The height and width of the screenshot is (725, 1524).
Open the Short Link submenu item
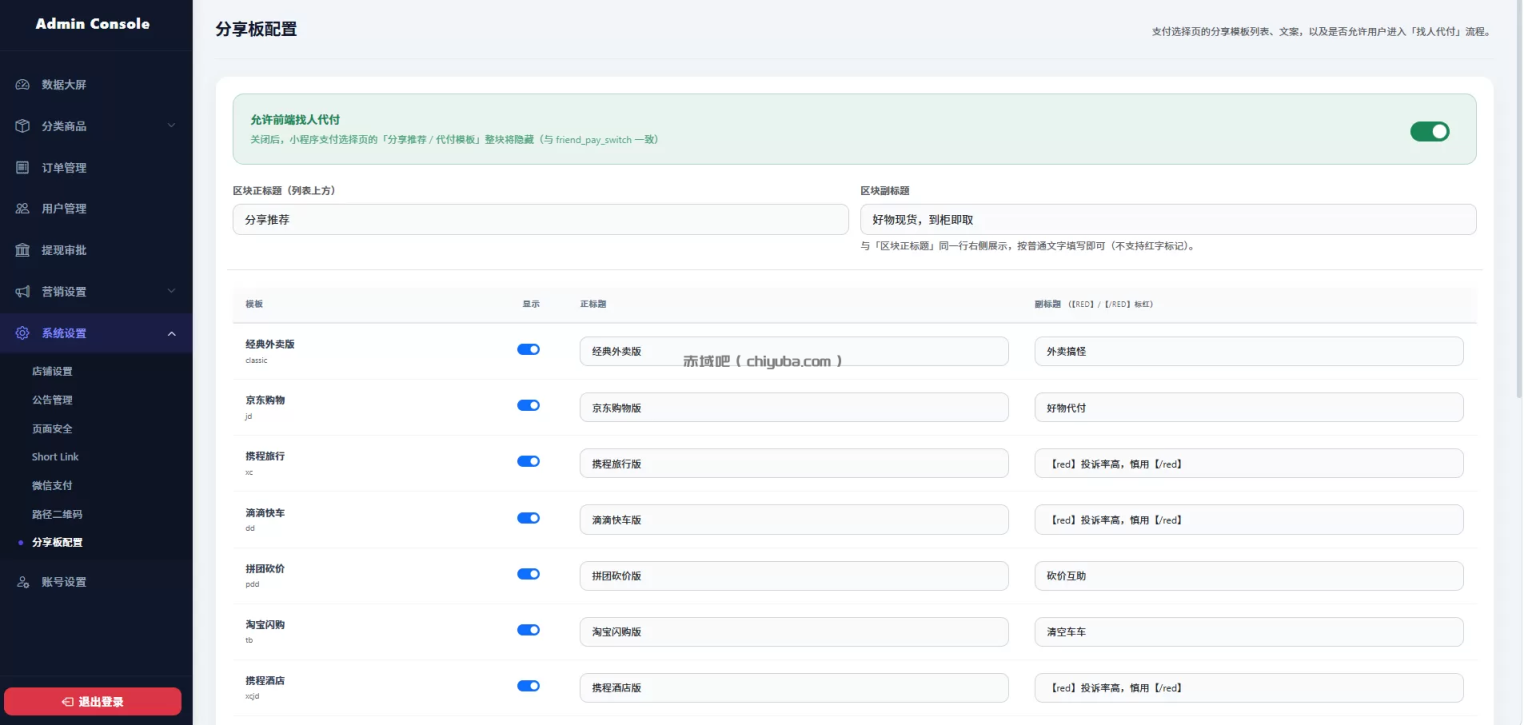[55, 457]
